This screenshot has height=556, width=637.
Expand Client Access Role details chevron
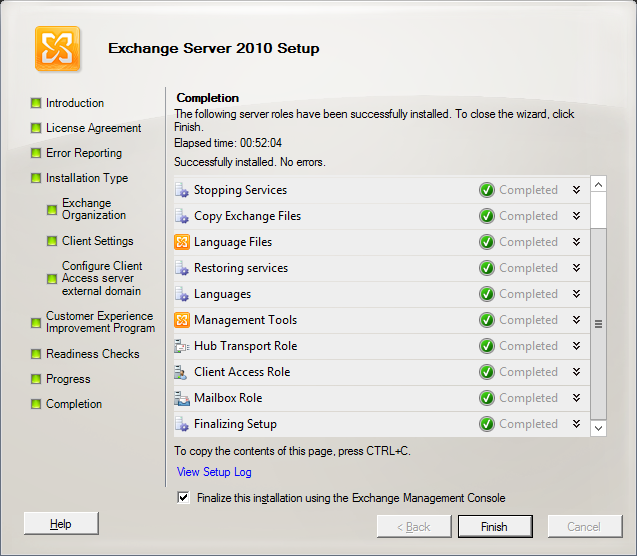[x=576, y=372]
